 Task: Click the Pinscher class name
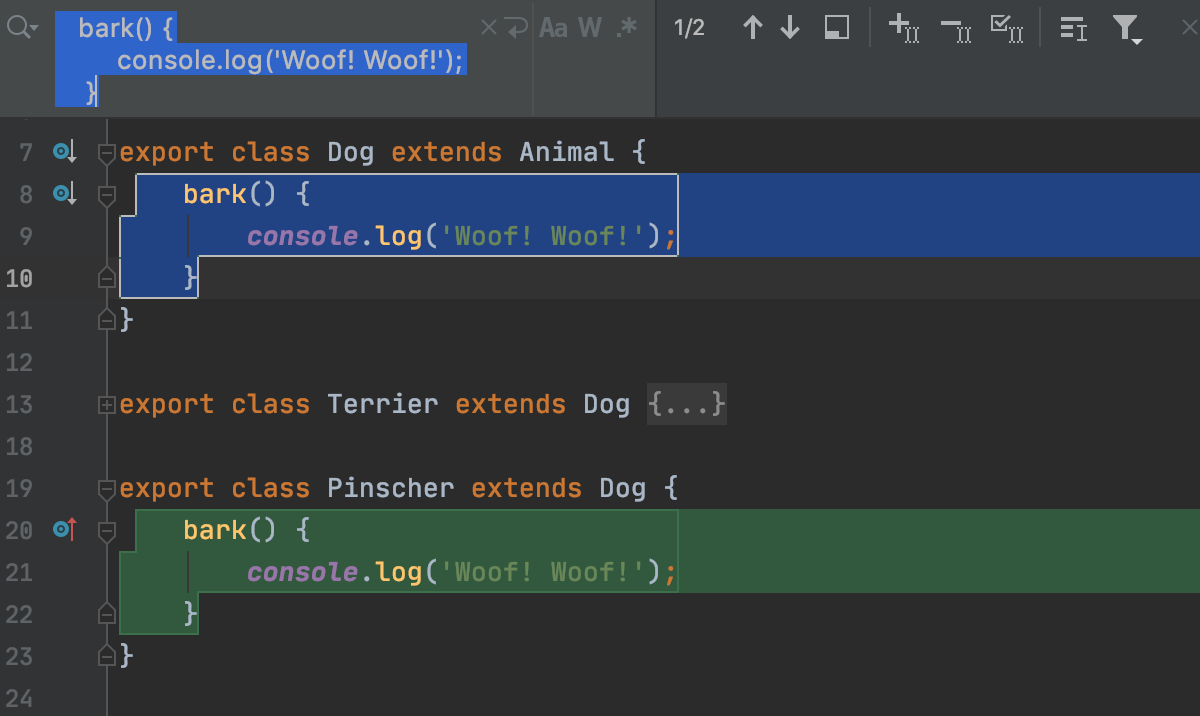pos(391,489)
